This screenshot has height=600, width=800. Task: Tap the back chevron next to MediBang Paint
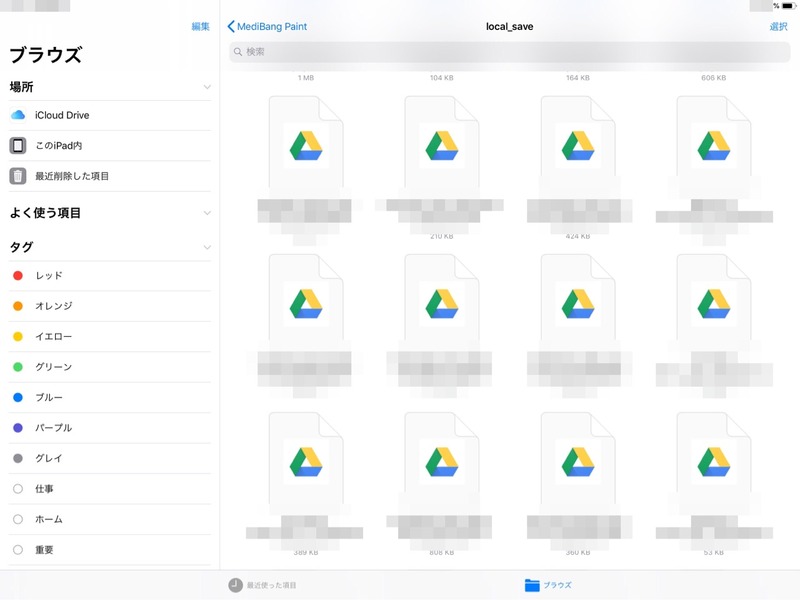point(231,27)
